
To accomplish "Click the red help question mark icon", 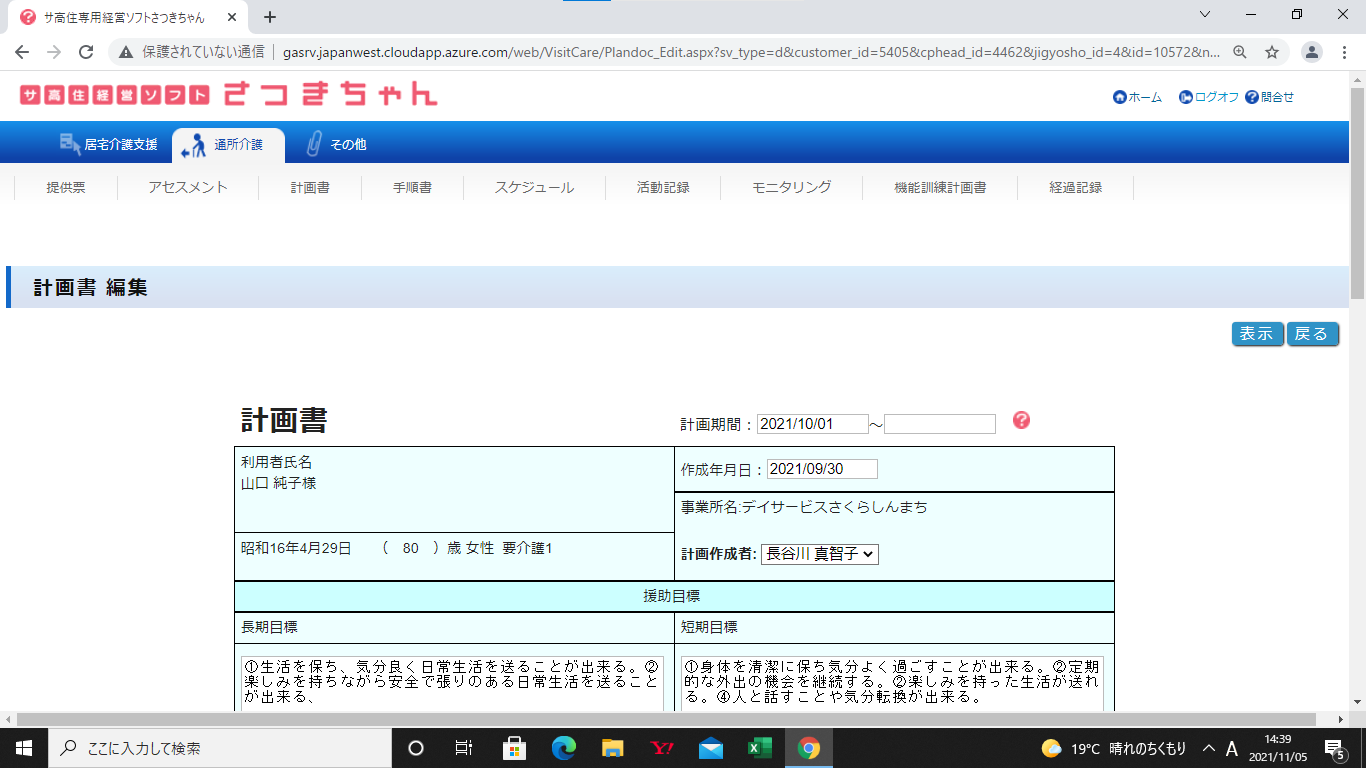I will (x=1021, y=420).
